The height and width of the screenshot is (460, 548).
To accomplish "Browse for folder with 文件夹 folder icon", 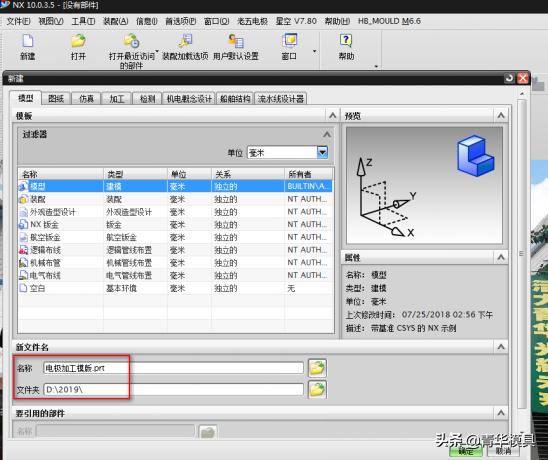I will coord(317,389).
